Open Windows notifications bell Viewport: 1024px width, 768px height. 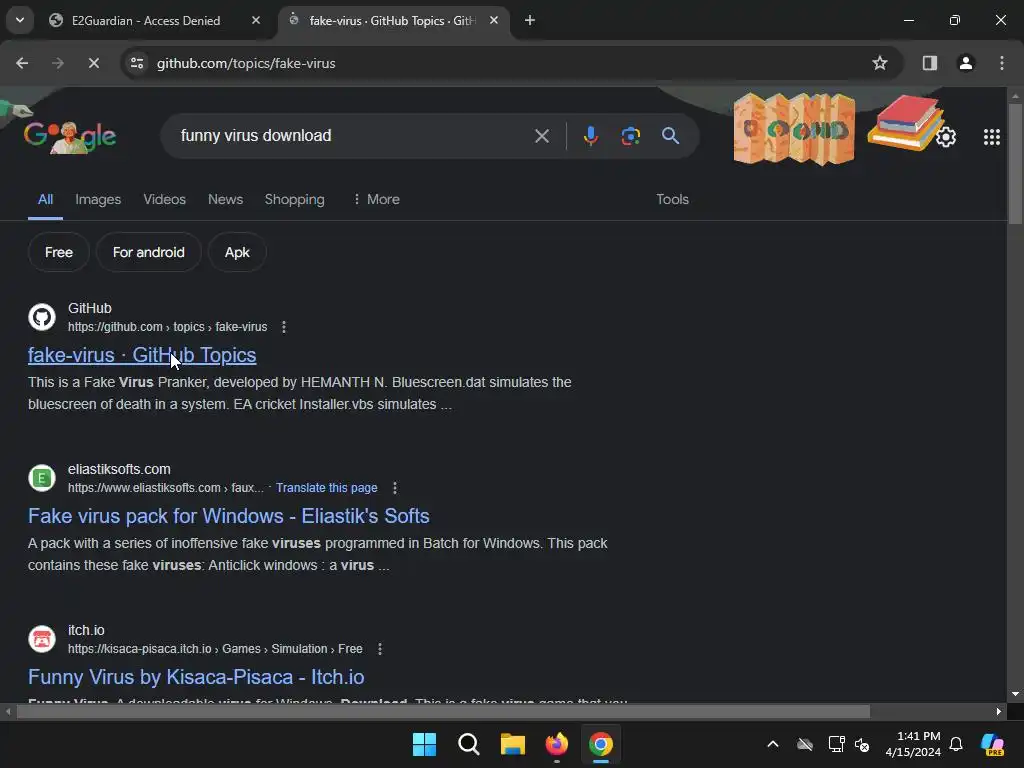(956, 744)
